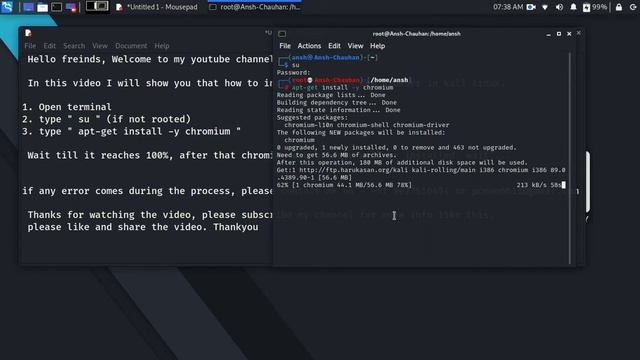The image size is (640, 360).
Task: Click 'Need to get 56.6 MB' line
Action: click(x=337, y=155)
